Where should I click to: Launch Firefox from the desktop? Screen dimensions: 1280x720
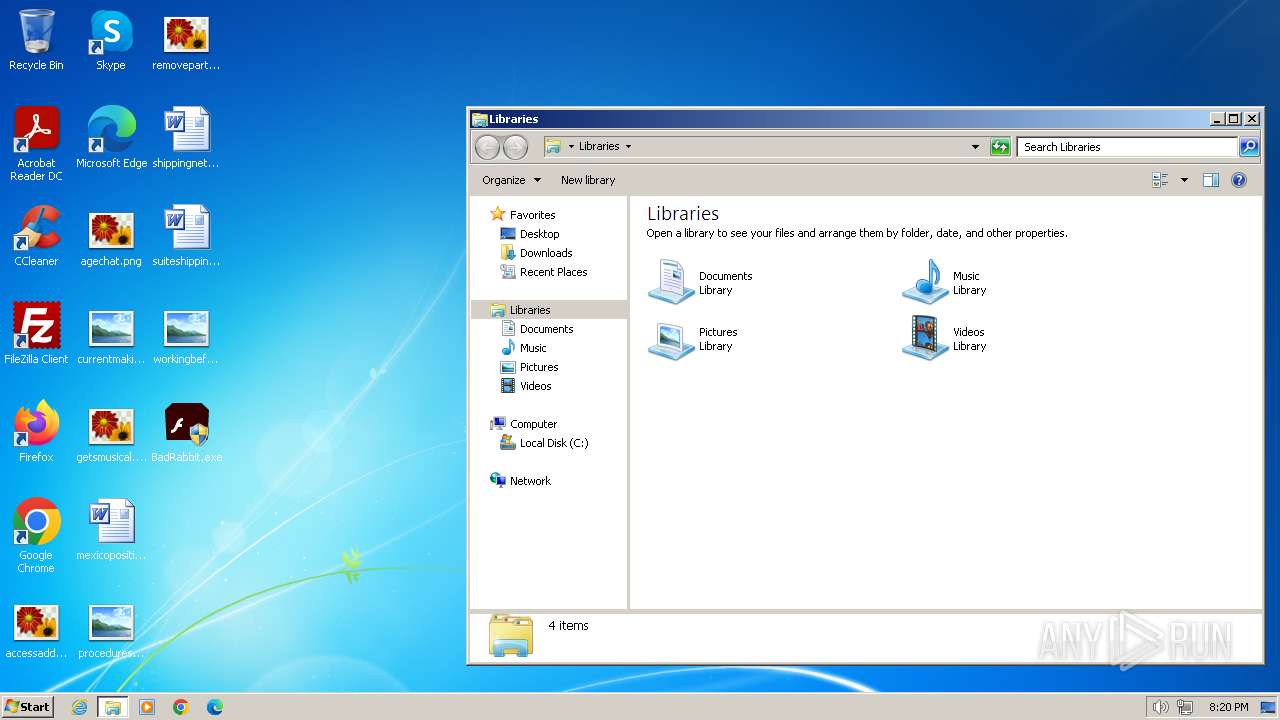point(36,432)
